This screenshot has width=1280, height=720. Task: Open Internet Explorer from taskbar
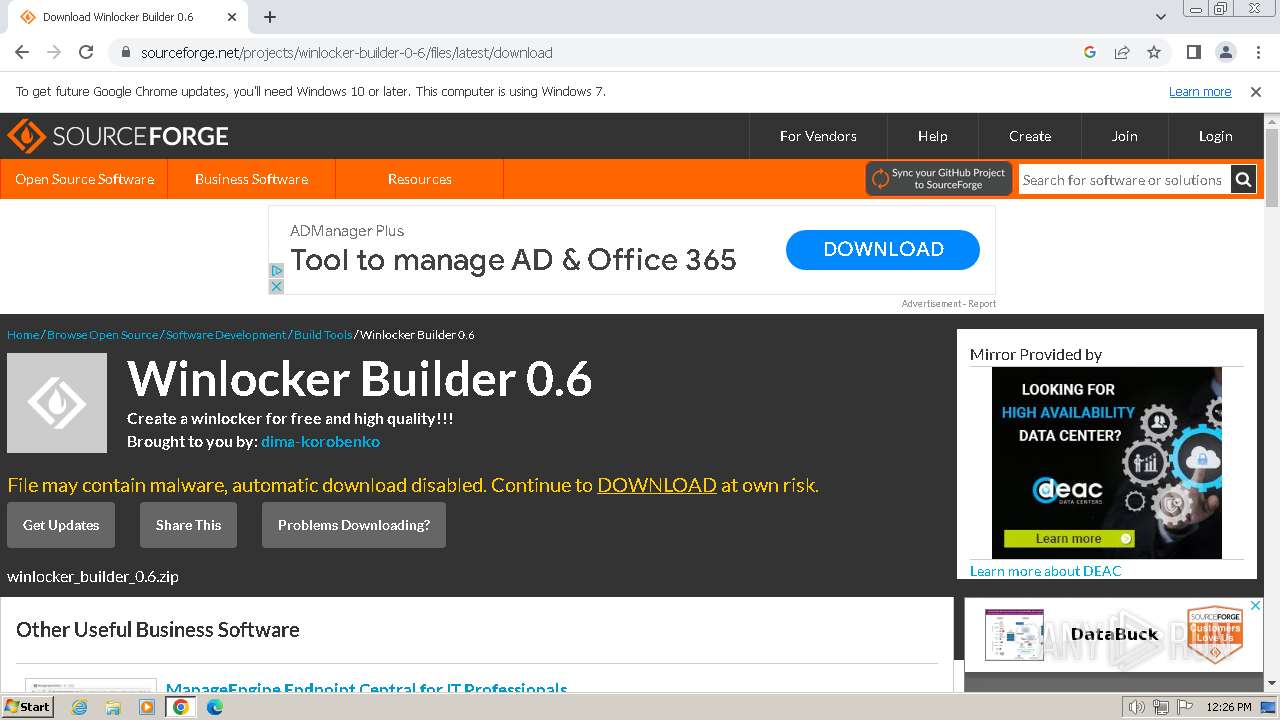pyautogui.click(x=79, y=707)
